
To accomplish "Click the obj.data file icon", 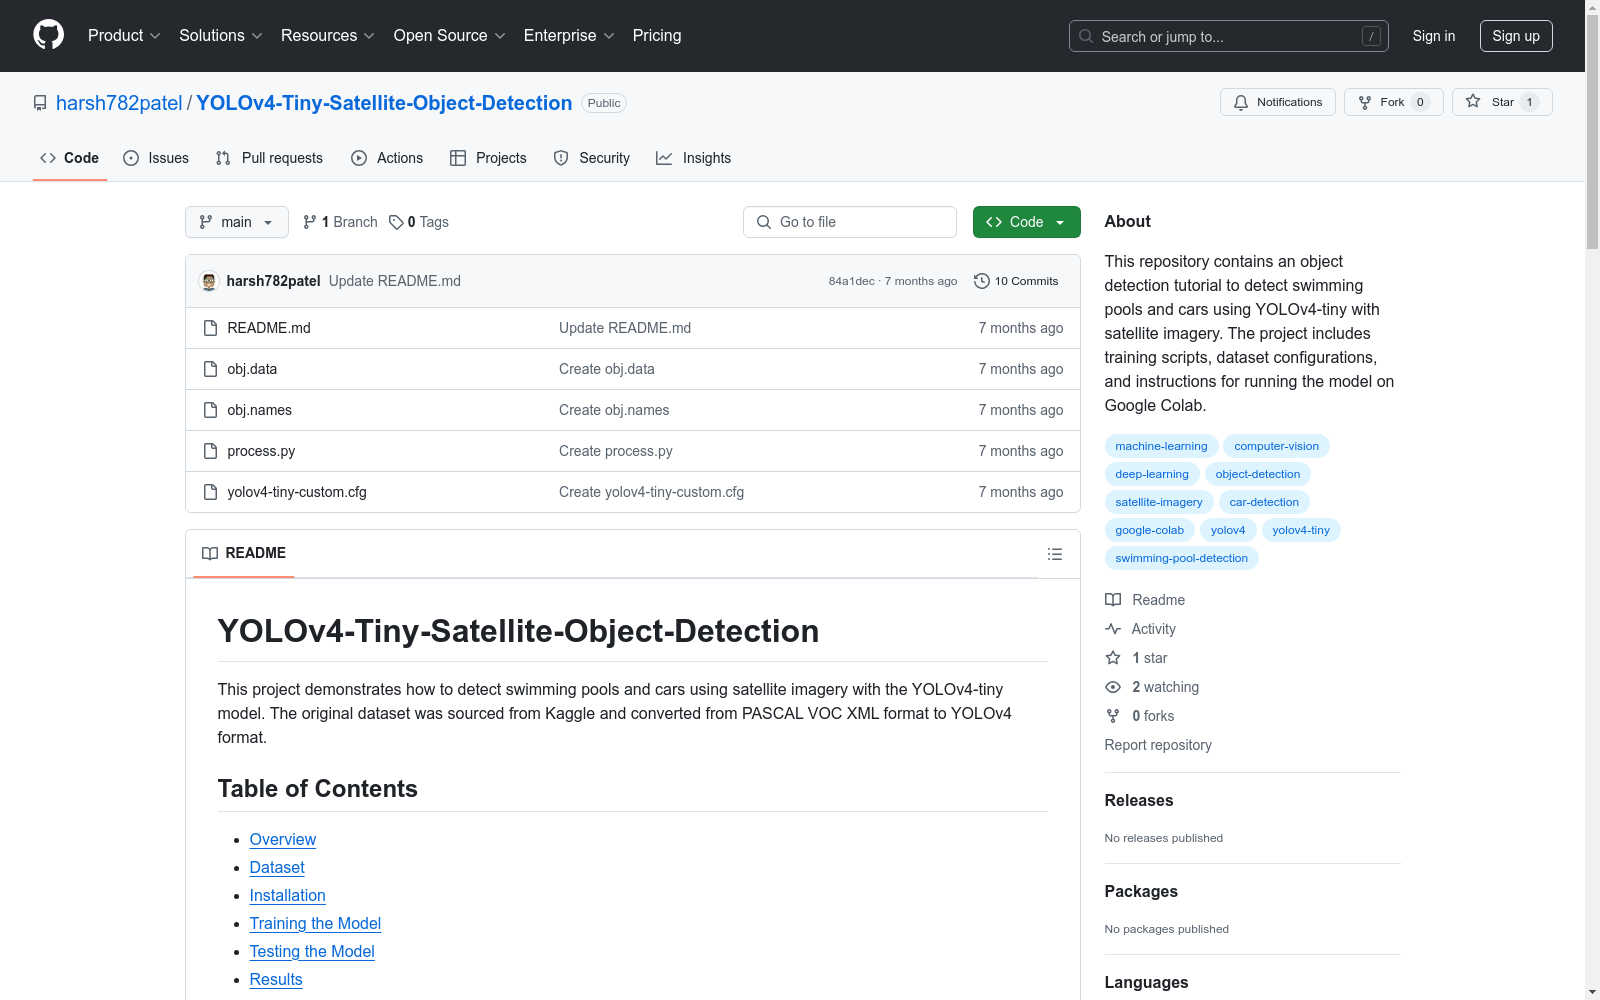I will pos(210,369).
